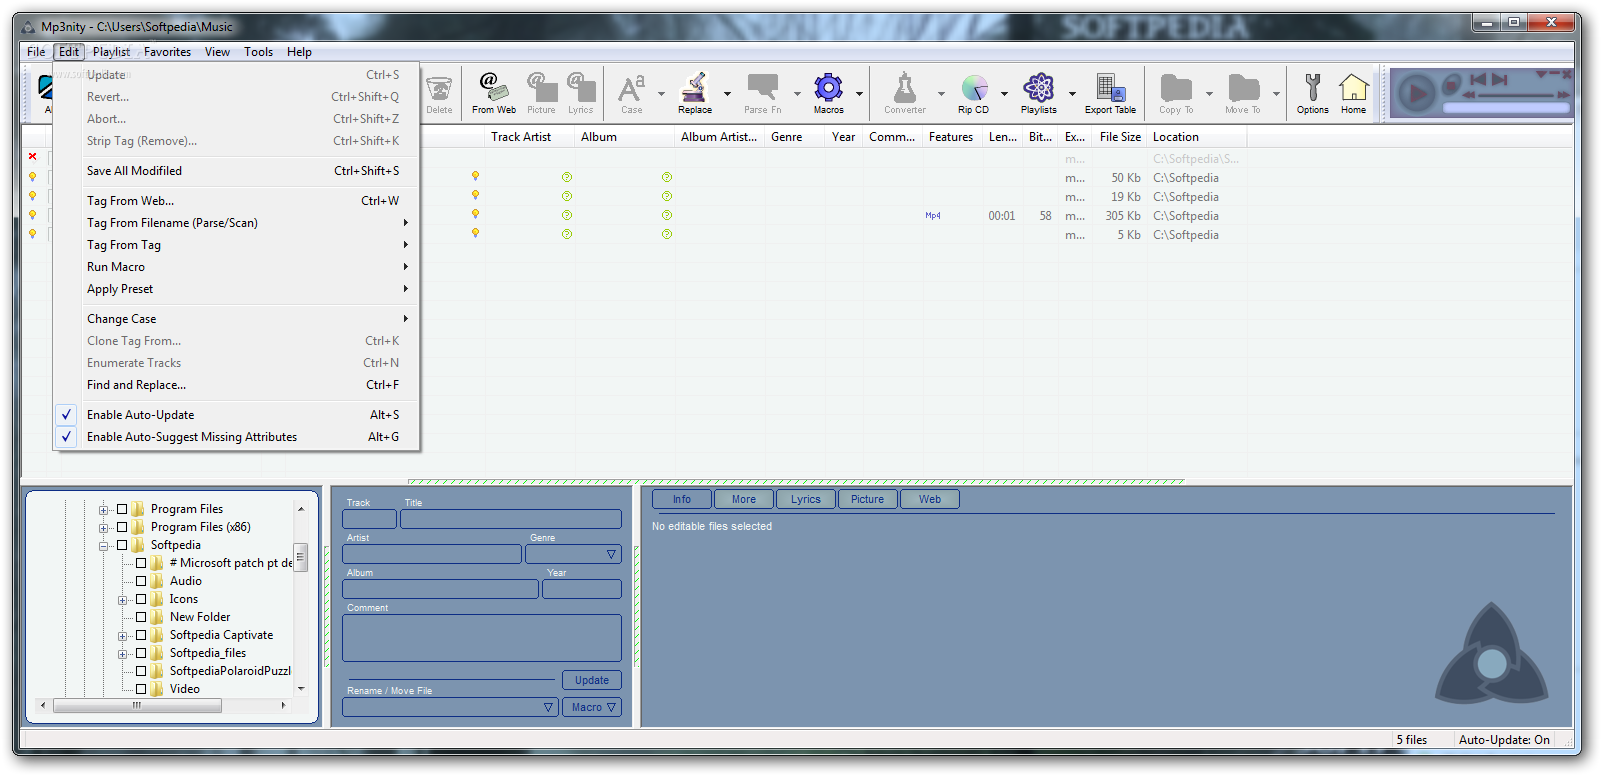This screenshot has width=1602, height=776.
Task: Open the Replace tool dropdown arrow
Action: coord(727,94)
